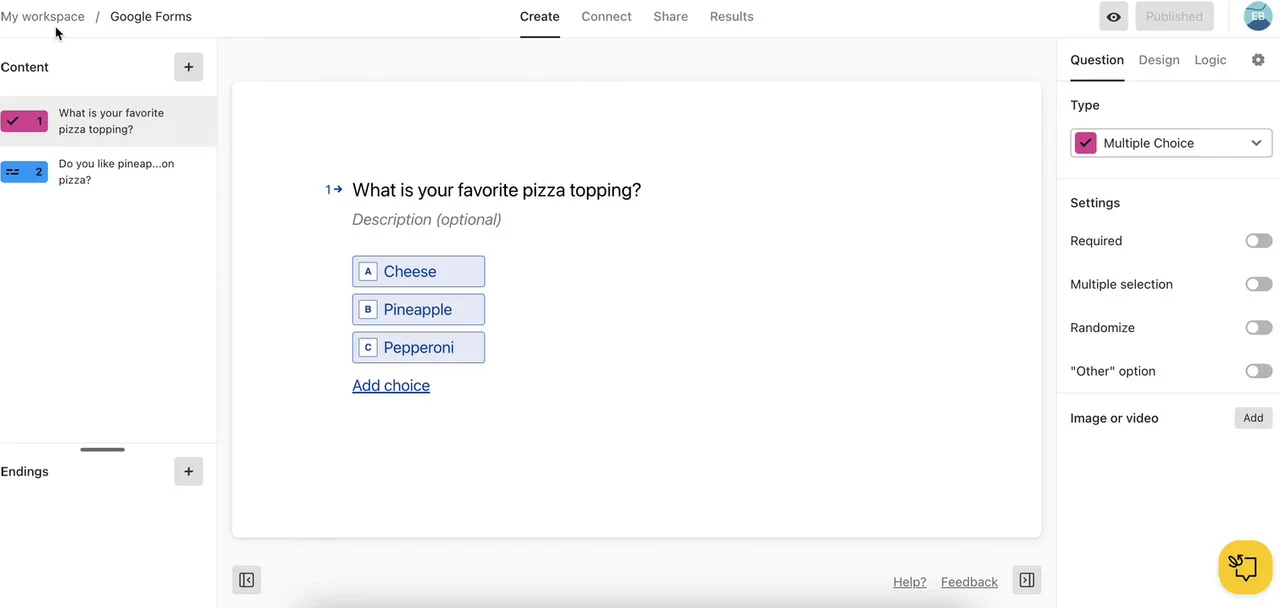
Task: Add a new ending with plus
Action: 188,471
